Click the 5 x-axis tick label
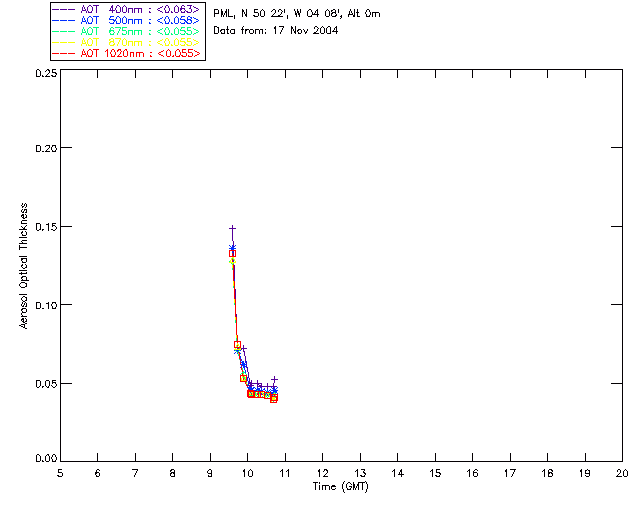This screenshot has height=512, width=640. point(60,473)
